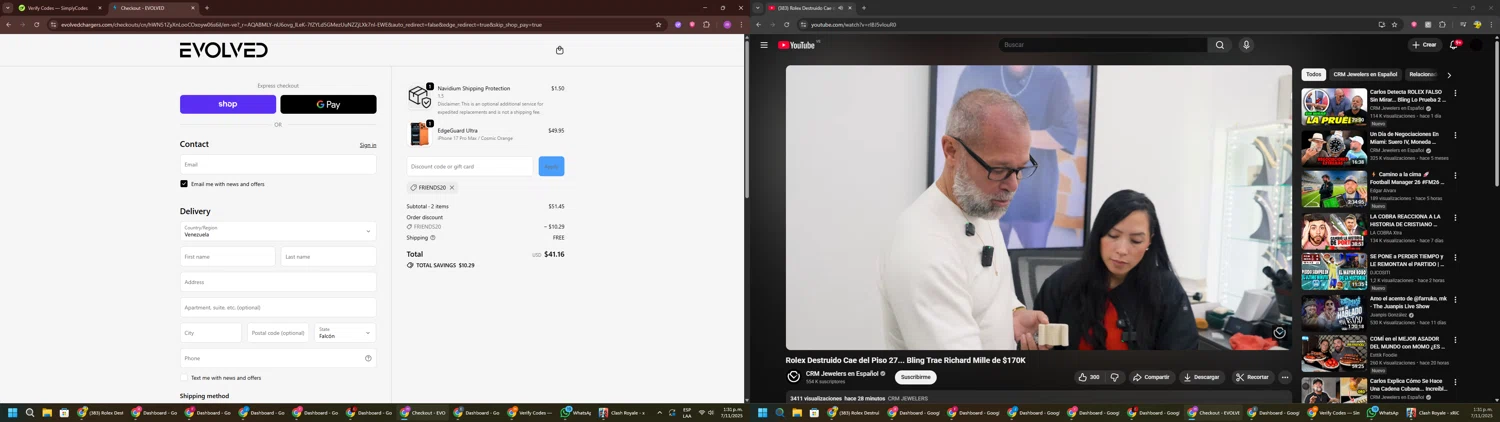Open tab search arrow in checkout browser
The height and width of the screenshot is (422, 1500).
tap(8, 8)
